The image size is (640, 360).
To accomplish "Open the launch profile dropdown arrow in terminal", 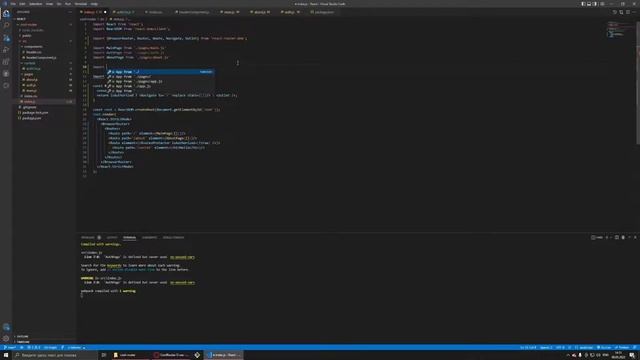I will [x=611, y=237].
